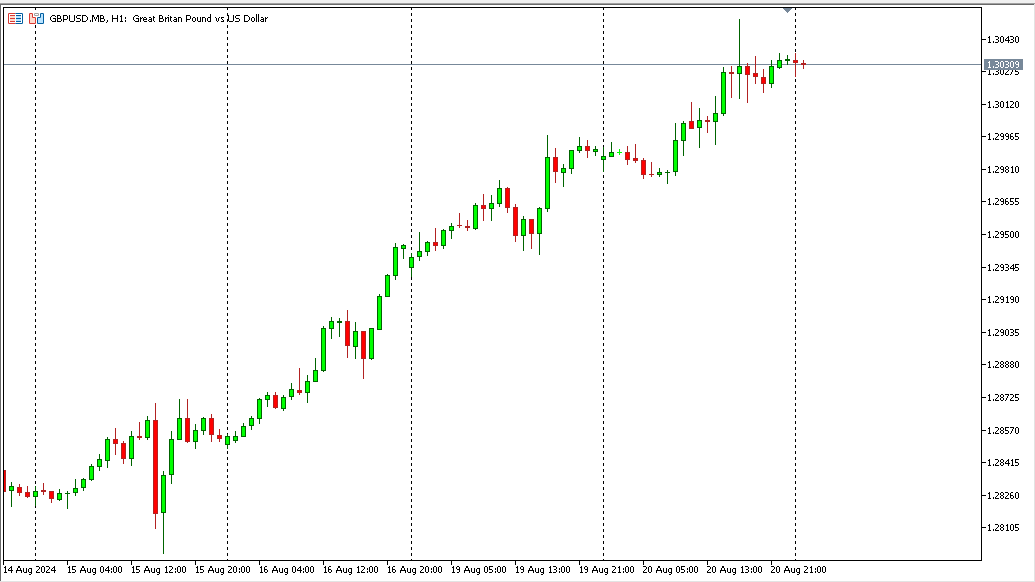The width and height of the screenshot is (1035, 582).
Task: Click the chart title GBPUSD.MB, H1
Action: [x=88, y=18]
